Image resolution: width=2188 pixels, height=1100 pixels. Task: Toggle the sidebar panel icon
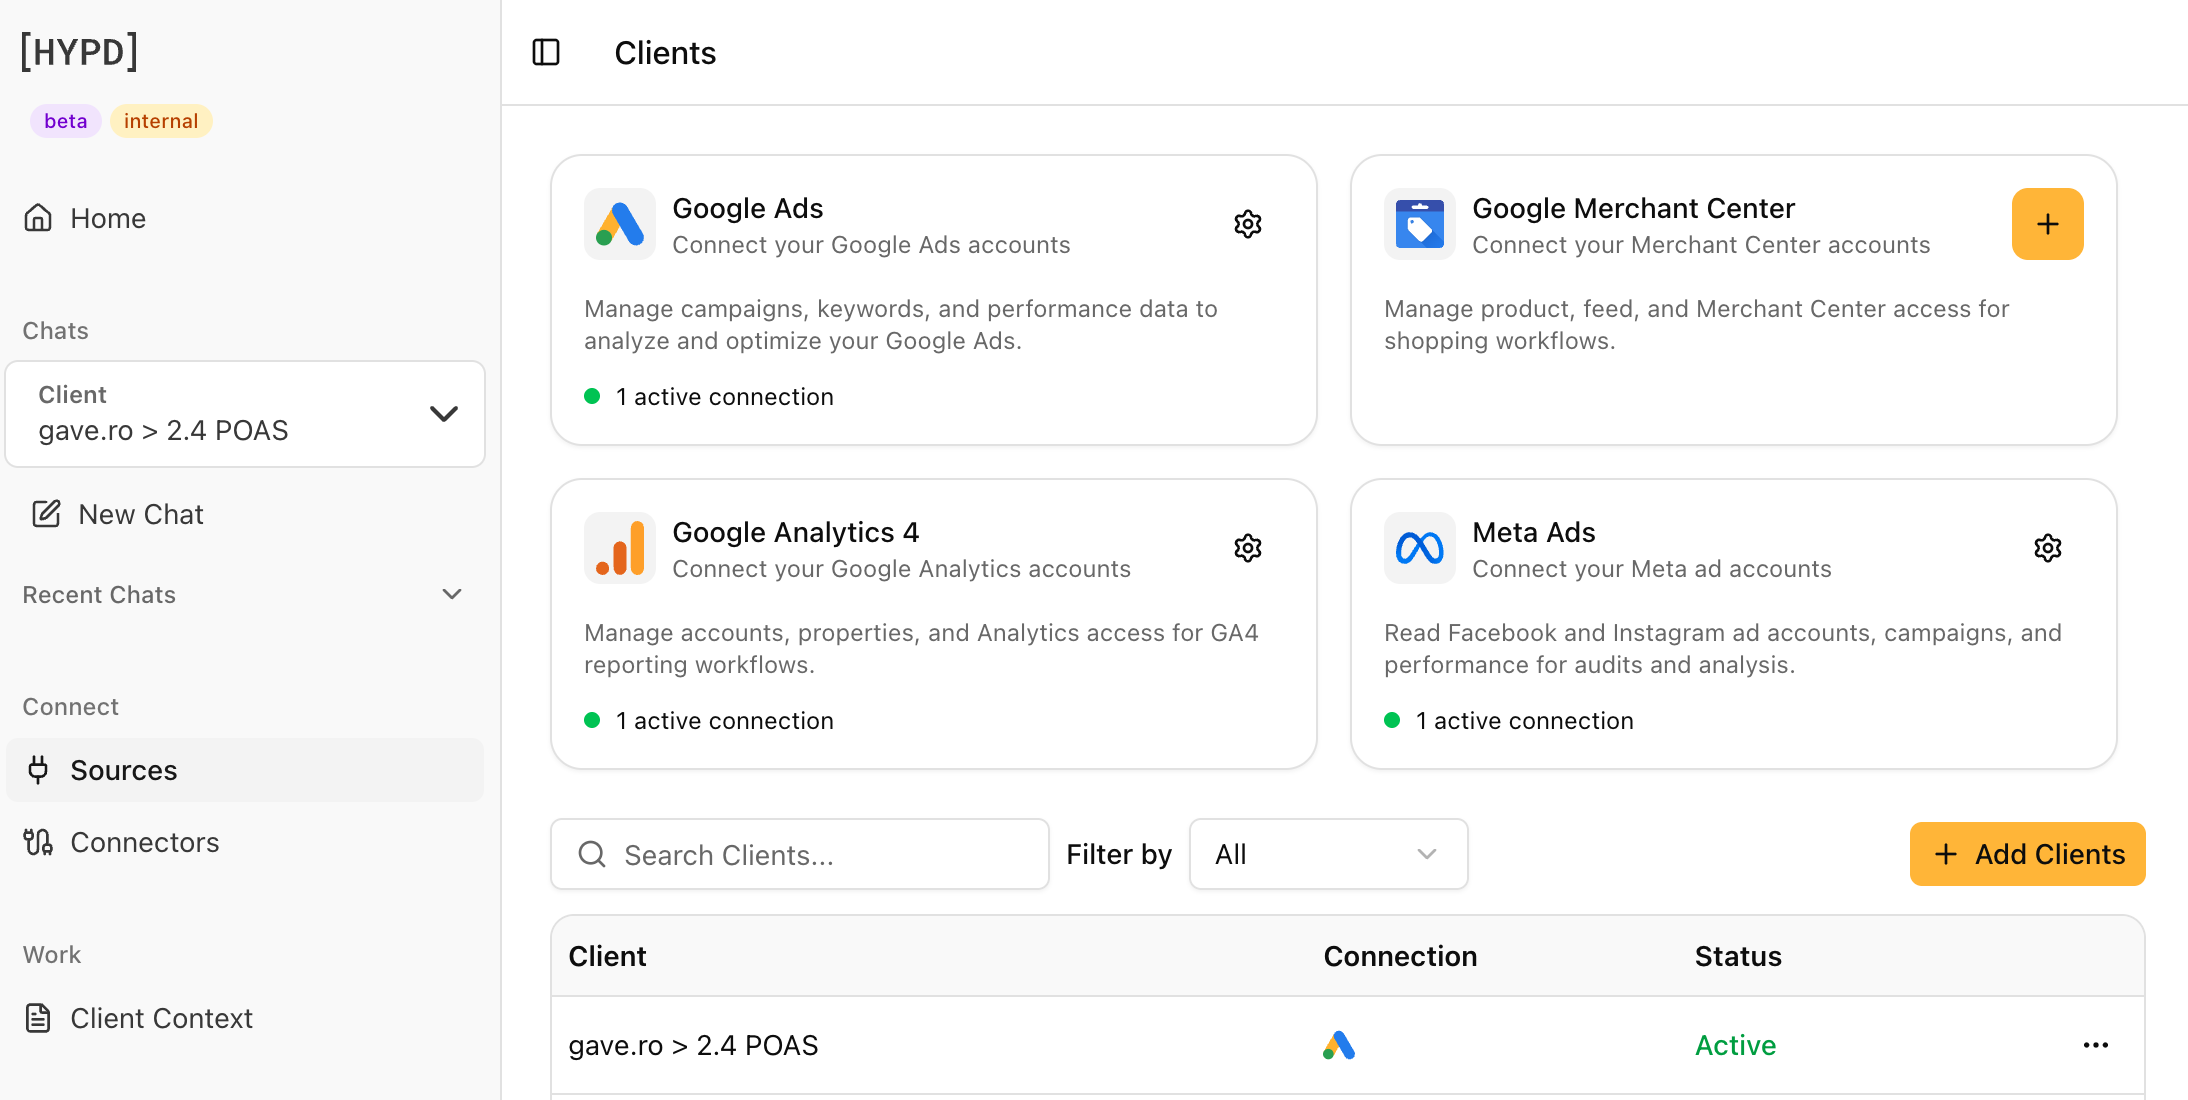click(546, 52)
